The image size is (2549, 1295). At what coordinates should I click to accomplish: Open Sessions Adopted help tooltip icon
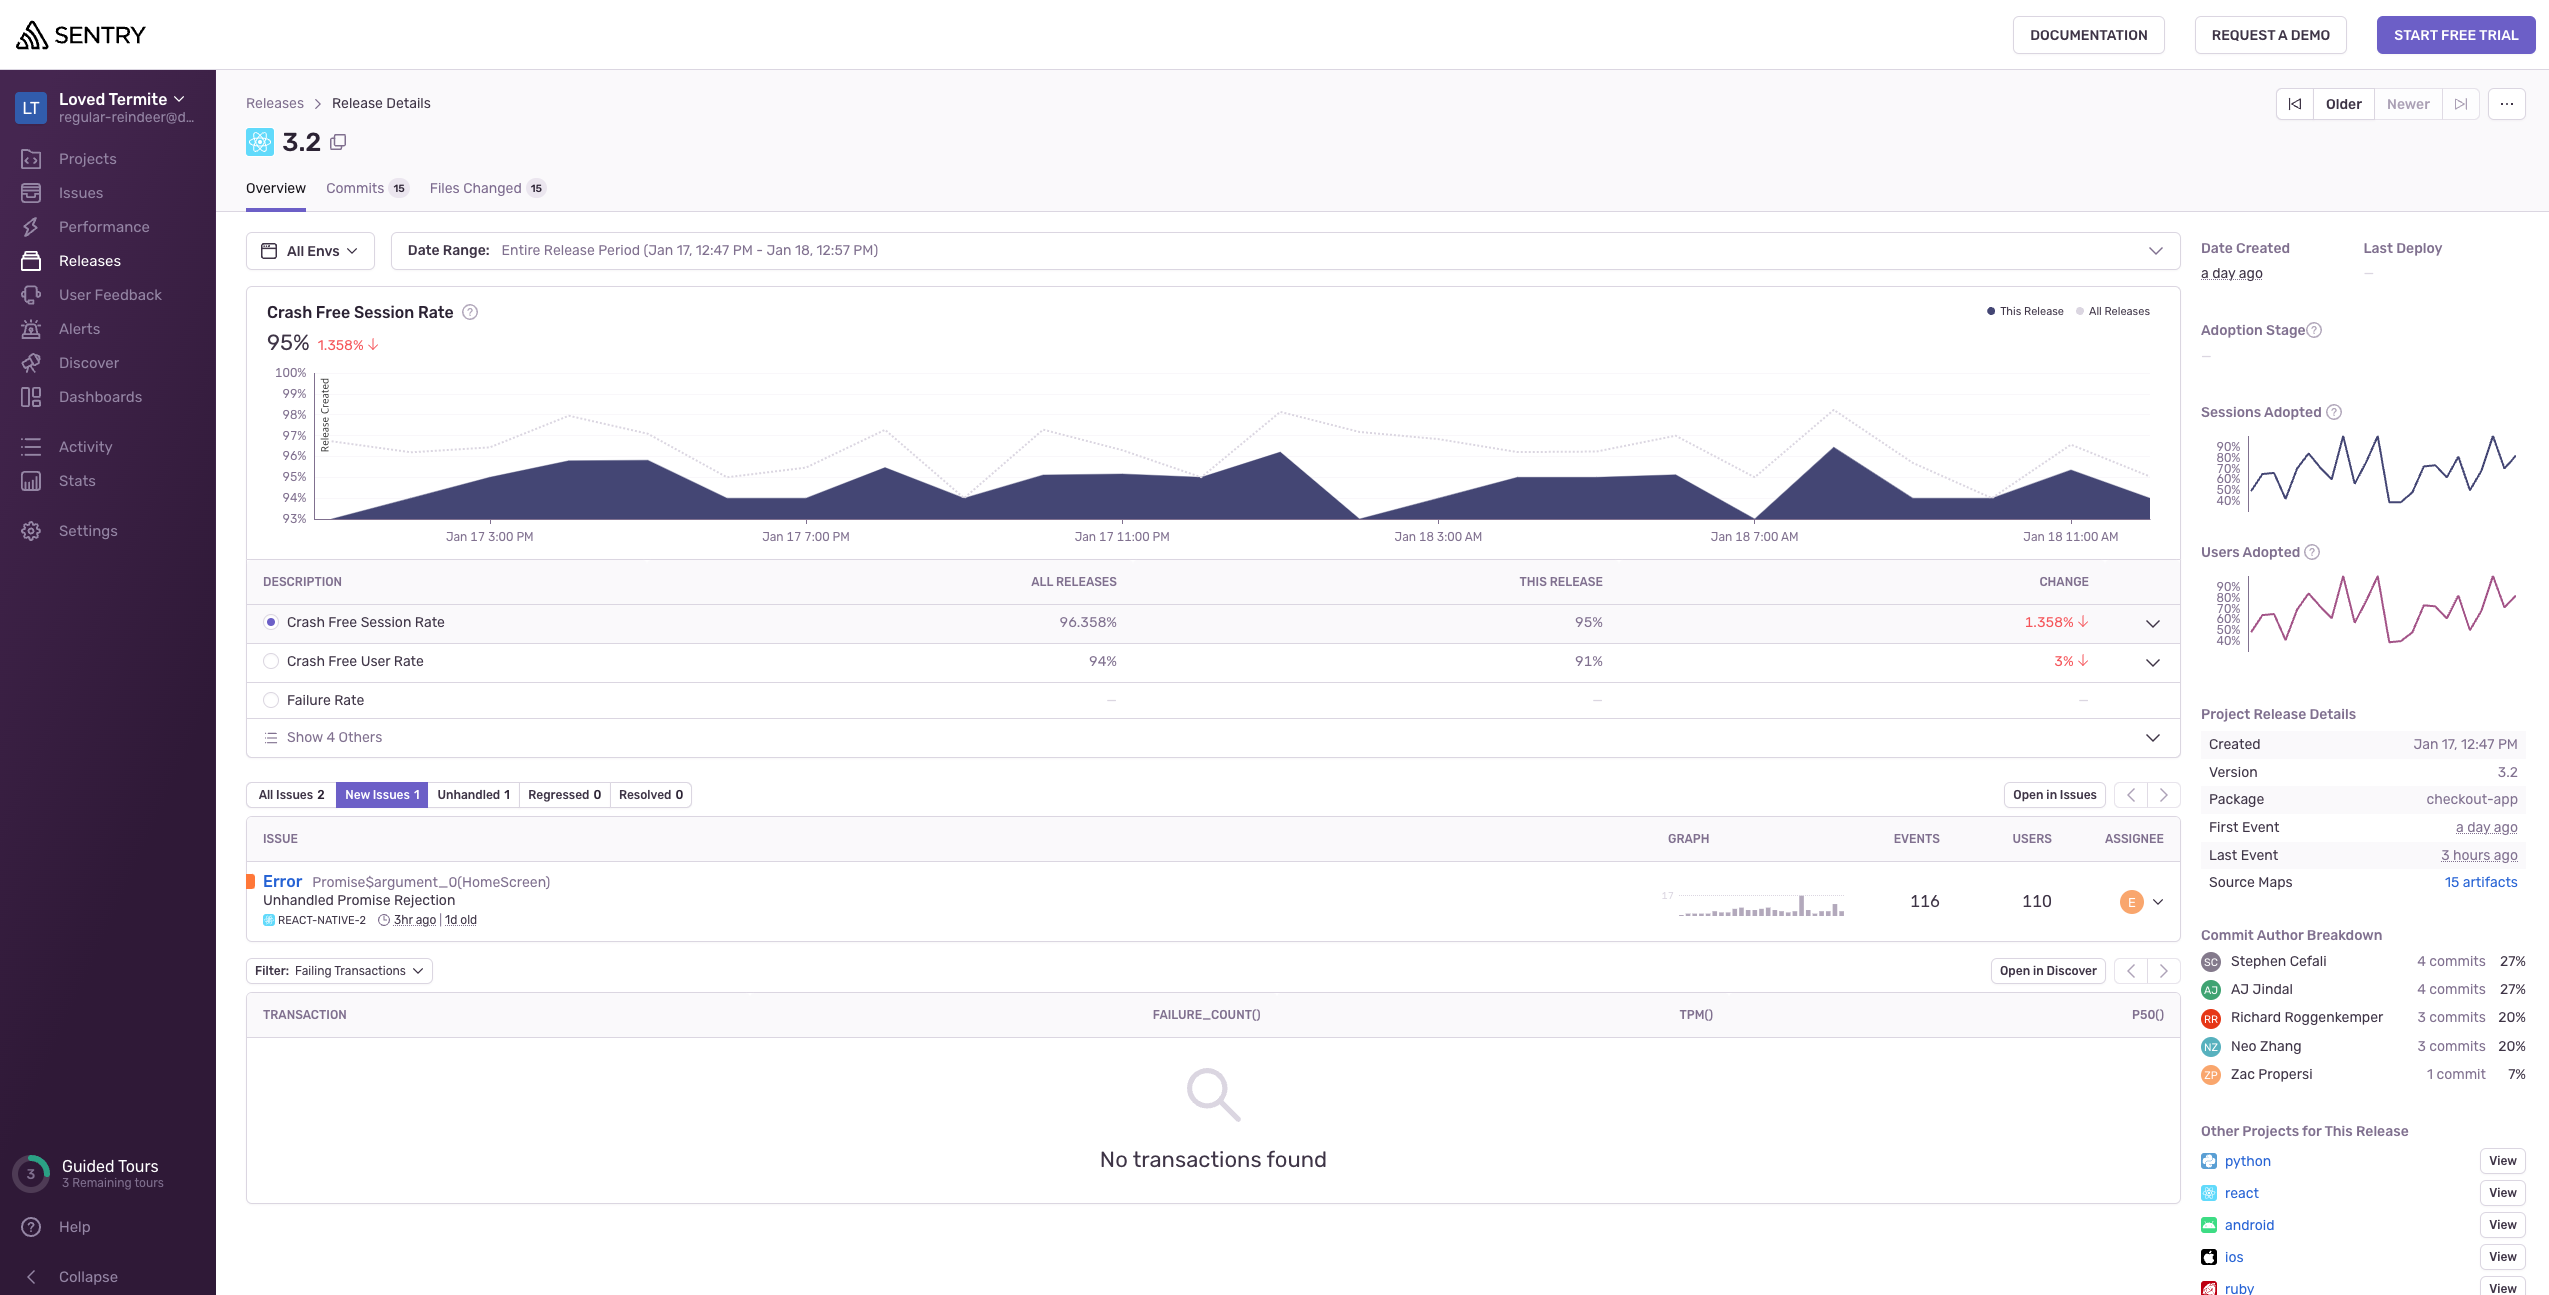[2334, 412]
